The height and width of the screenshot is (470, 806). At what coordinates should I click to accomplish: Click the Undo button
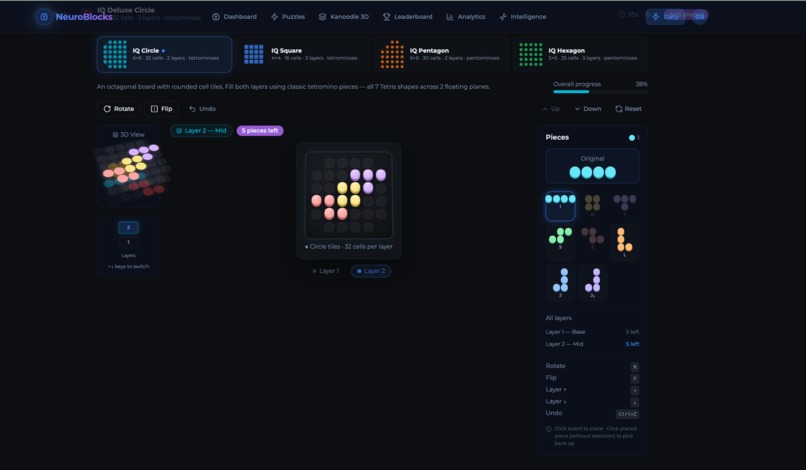(x=202, y=109)
